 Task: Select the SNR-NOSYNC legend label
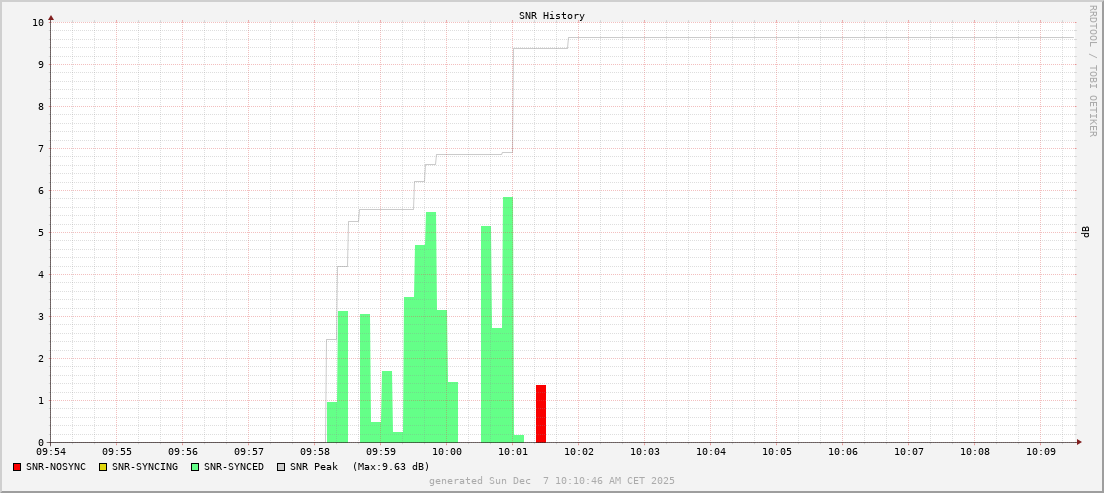pyautogui.click(x=56, y=467)
